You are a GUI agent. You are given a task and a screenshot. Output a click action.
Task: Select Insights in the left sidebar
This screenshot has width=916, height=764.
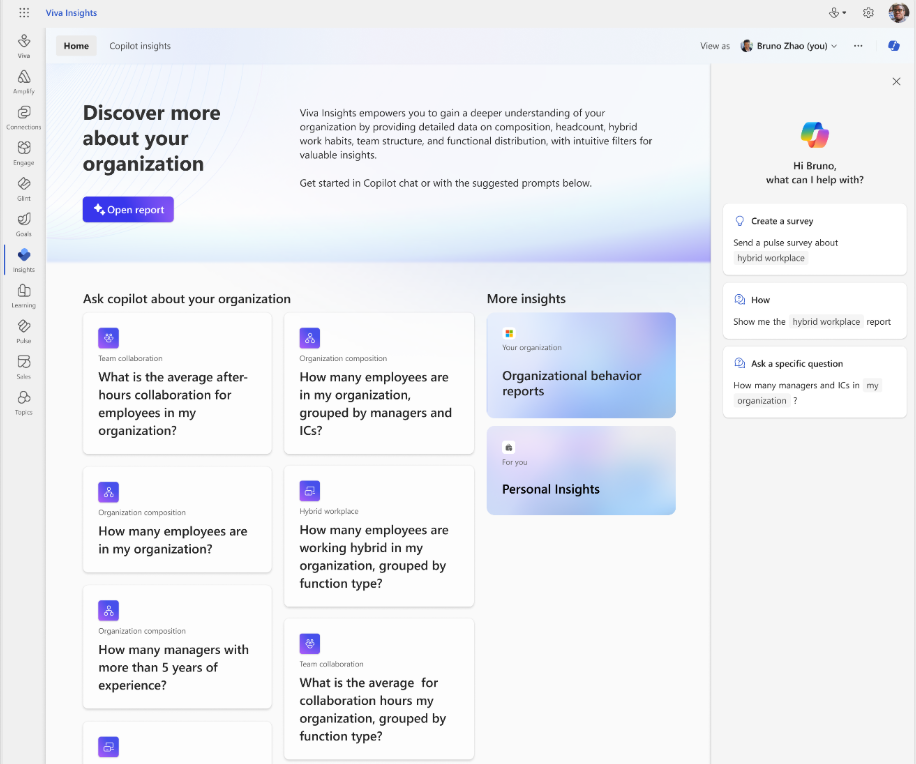(x=24, y=260)
